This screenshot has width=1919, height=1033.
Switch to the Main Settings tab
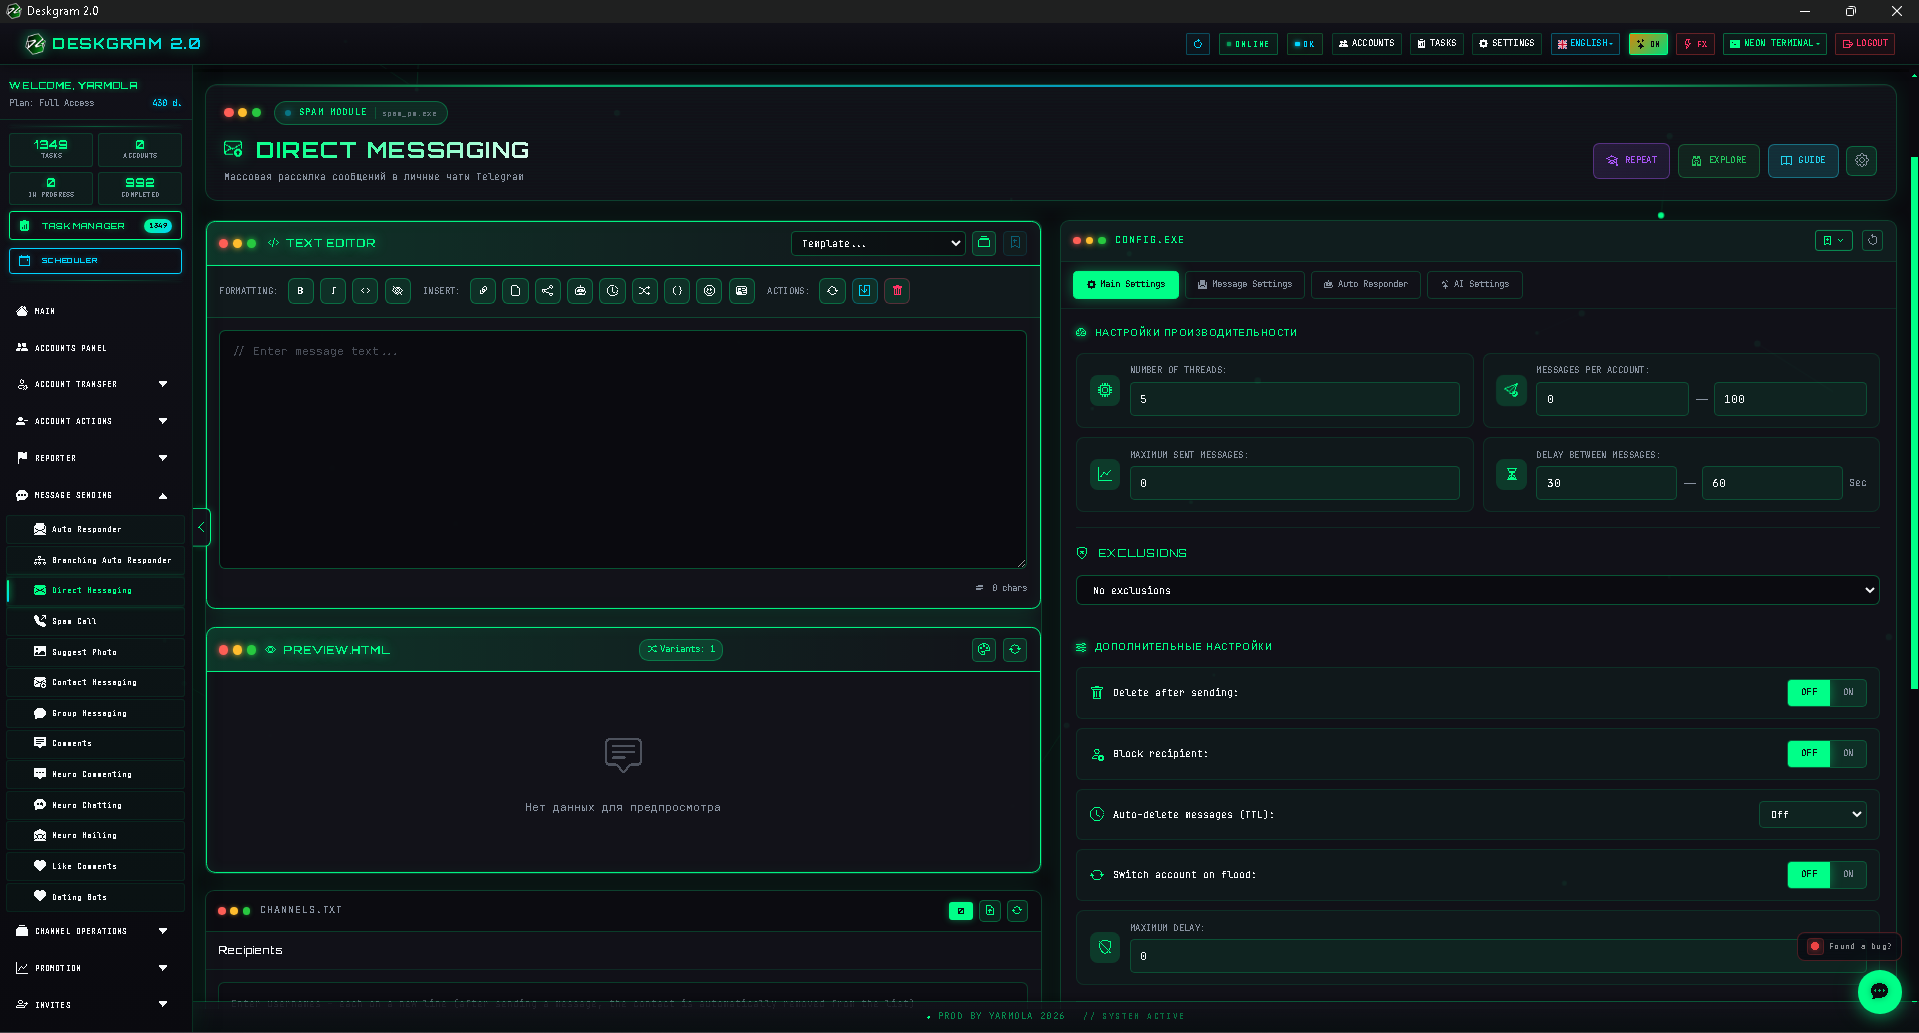(x=1126, y=284)
